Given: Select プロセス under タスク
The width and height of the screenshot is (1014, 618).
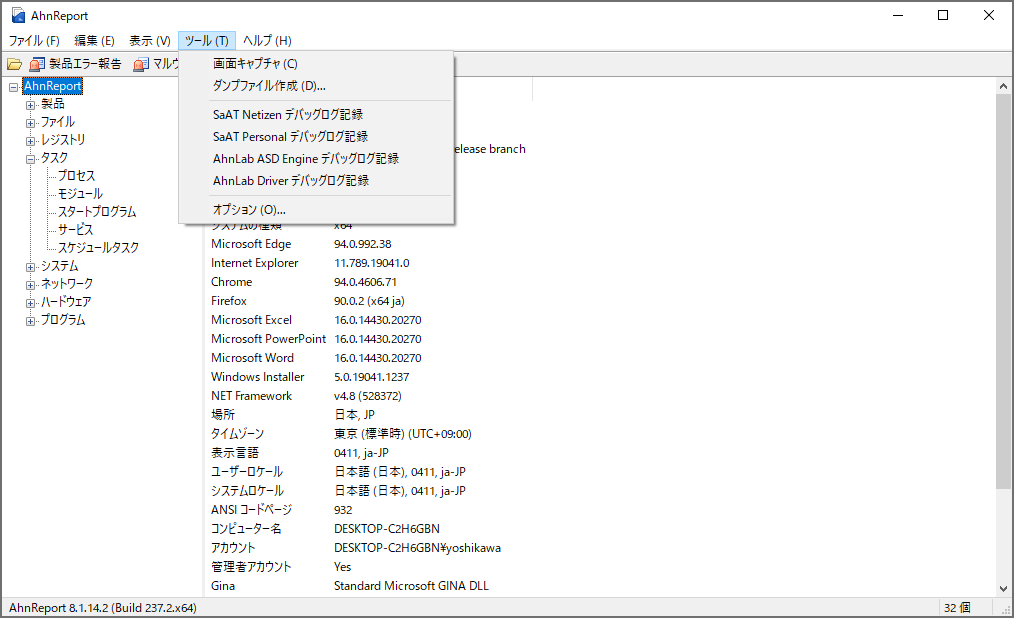Looking at the screenshot, I should [76, 176].
